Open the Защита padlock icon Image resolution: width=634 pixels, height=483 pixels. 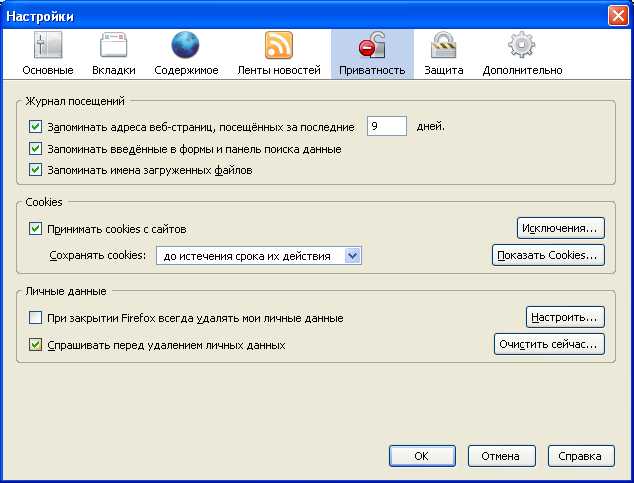[x=443, y=46]
